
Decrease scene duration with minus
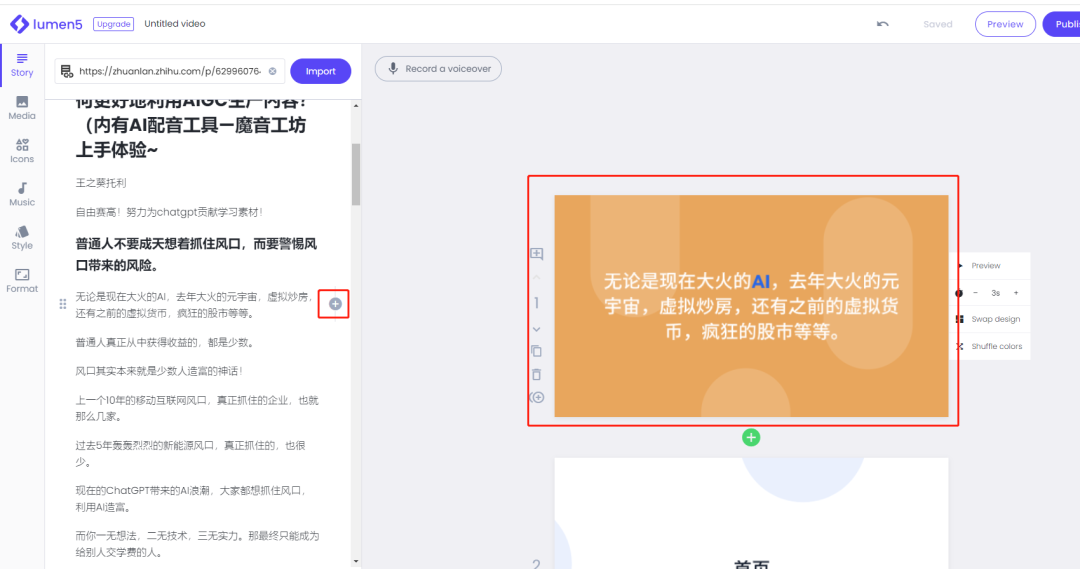point(975,293)
